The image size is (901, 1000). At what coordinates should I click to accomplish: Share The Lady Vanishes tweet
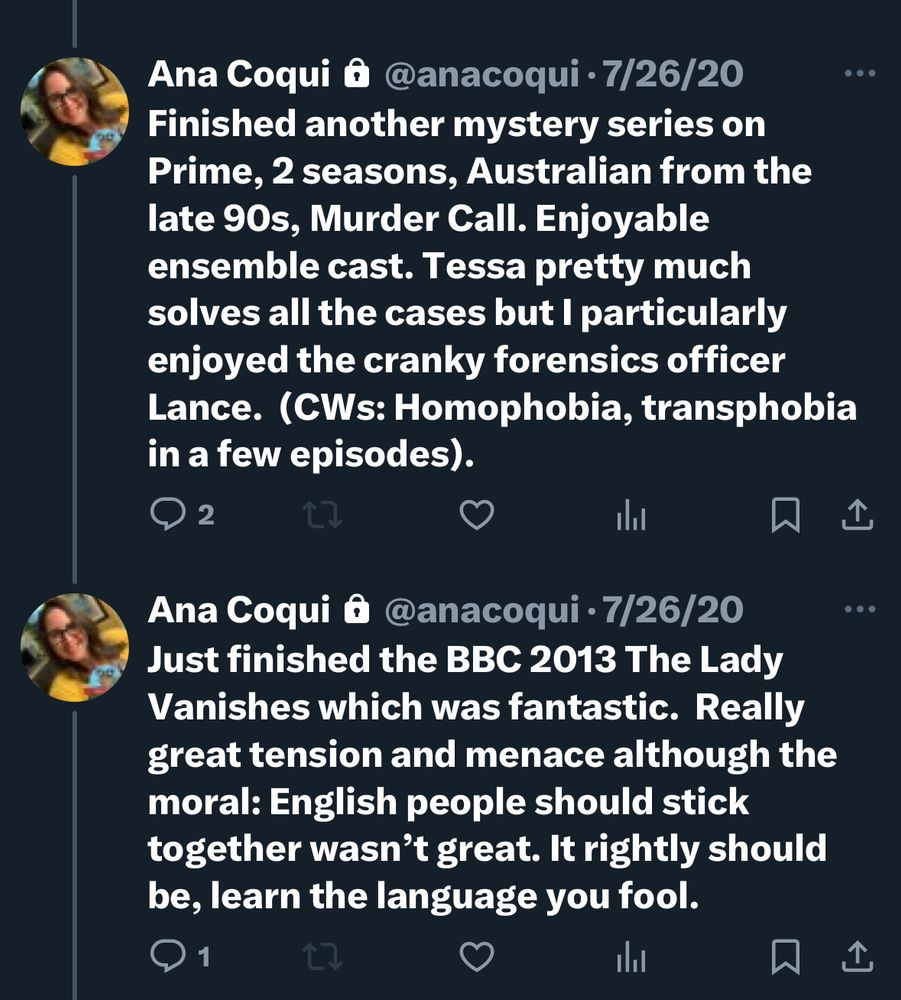coord(858,957)
